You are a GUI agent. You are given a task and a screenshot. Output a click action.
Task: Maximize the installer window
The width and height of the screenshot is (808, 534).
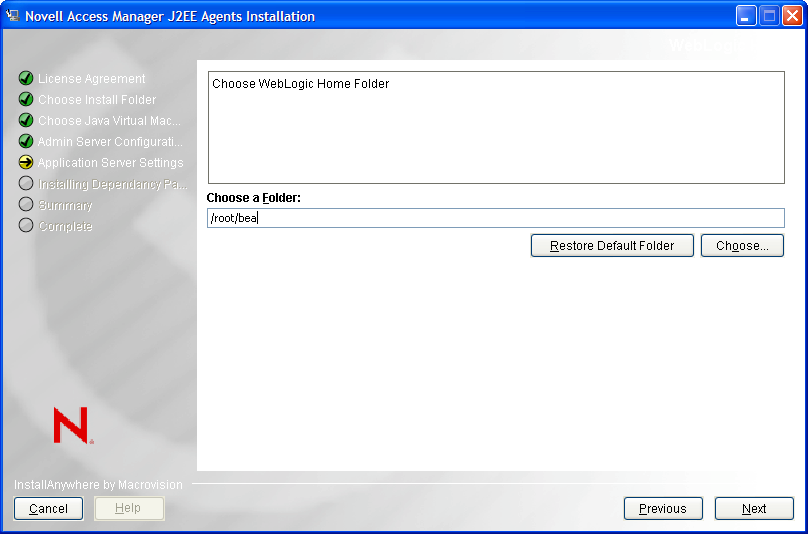pos(769,16)
